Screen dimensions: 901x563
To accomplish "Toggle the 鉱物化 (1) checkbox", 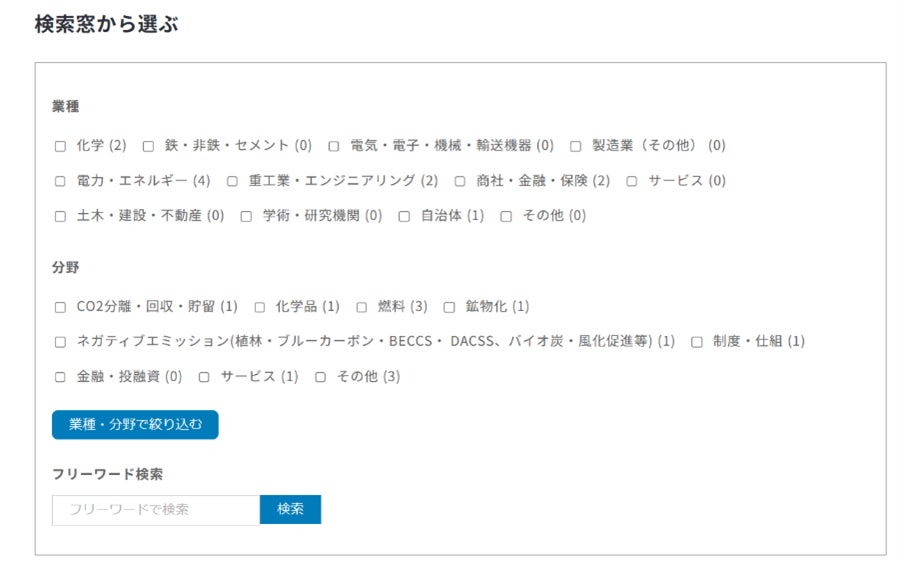I will coord(449,307).
